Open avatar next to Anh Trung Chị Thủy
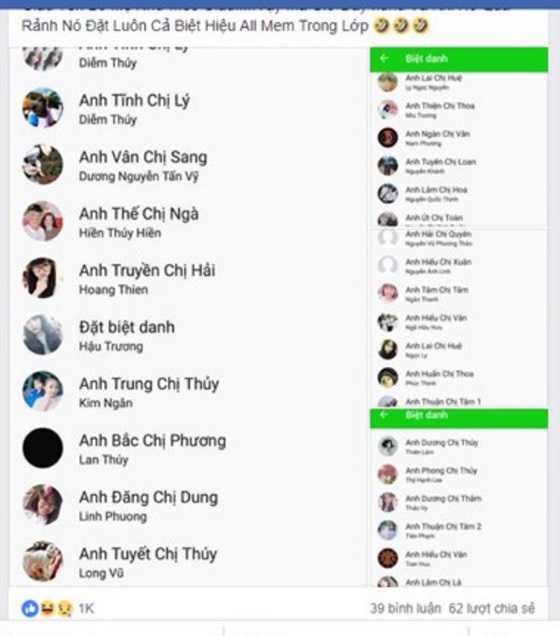Screen dimensions: 560x636 click(x=43, y=391)
